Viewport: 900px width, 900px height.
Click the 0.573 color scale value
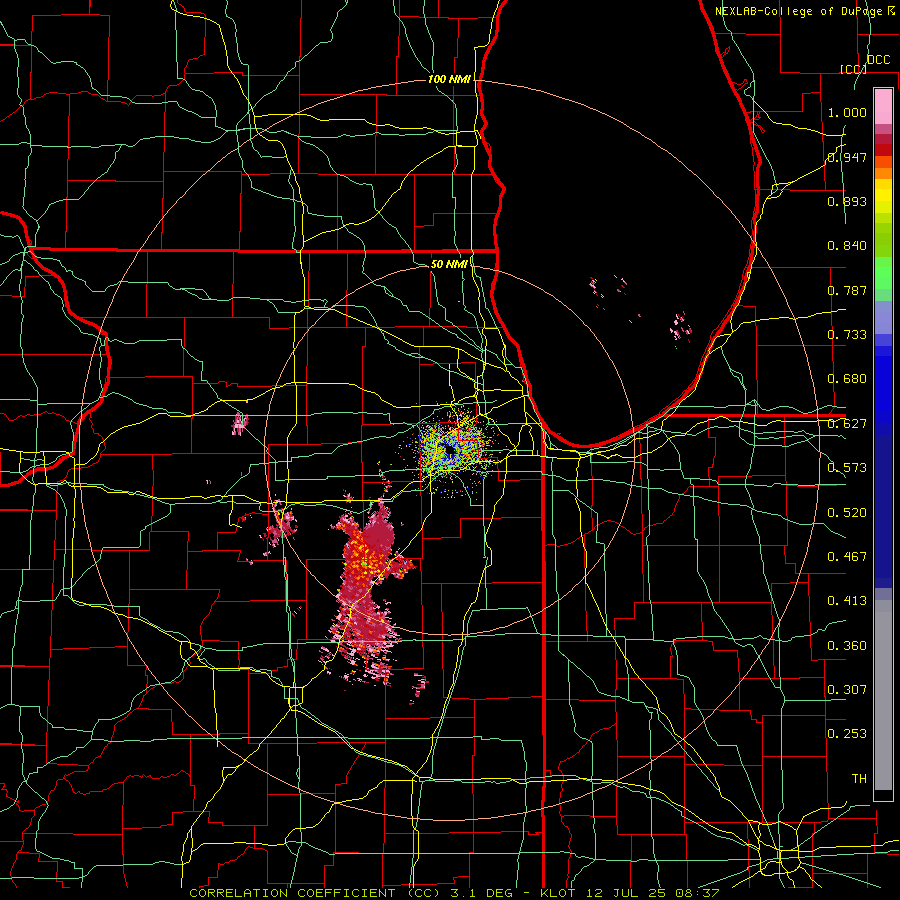(x=847, y=468)
